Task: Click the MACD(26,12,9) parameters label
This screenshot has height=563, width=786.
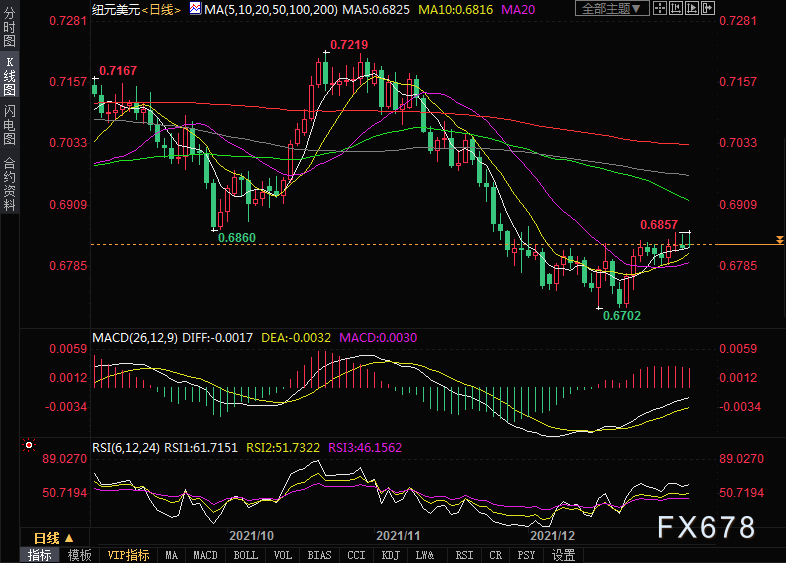Action: (x=135, y=338)
